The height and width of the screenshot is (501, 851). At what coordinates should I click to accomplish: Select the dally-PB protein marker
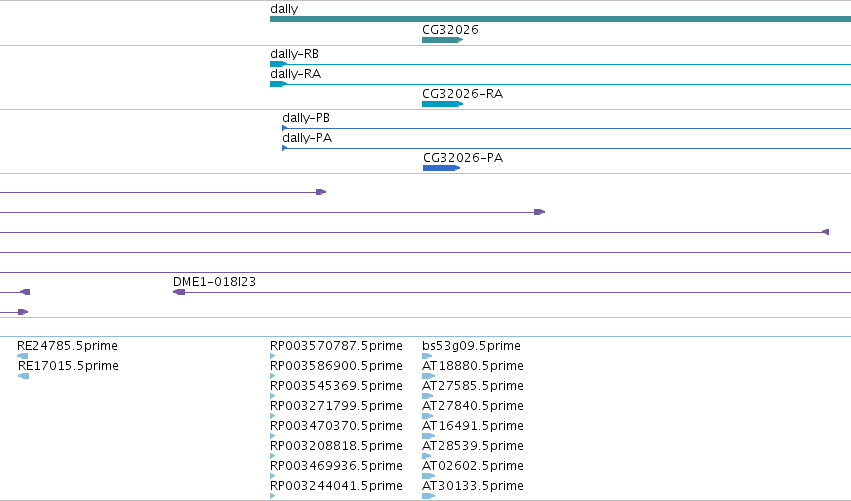284,128
